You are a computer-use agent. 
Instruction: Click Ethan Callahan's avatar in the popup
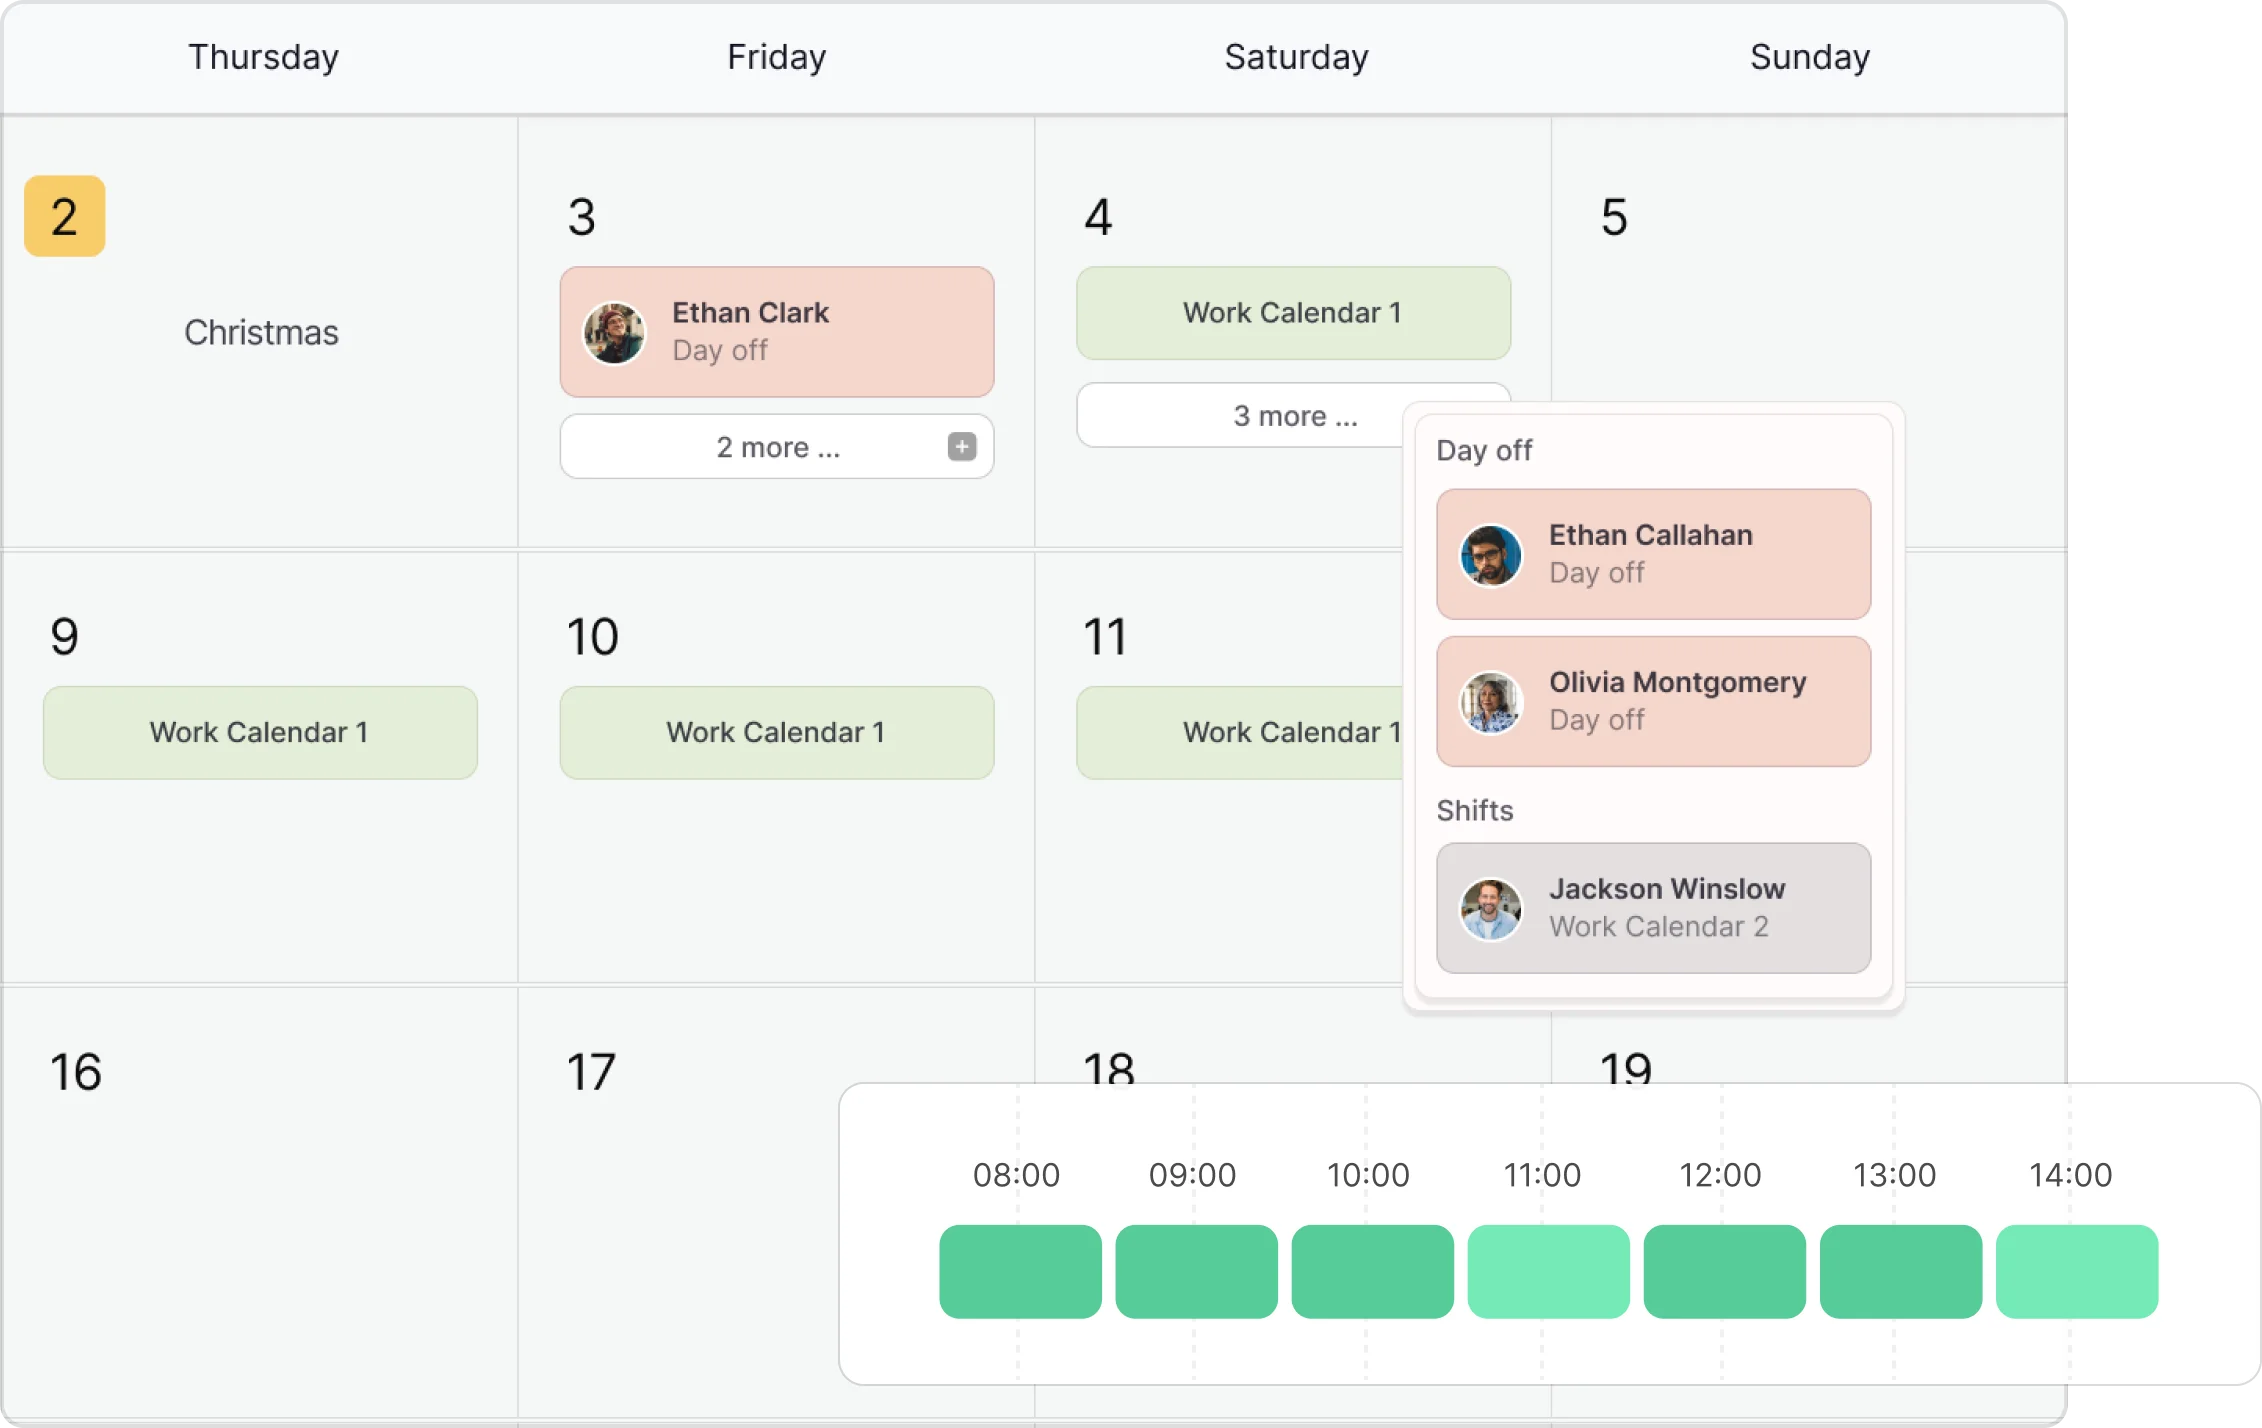click(x=1491, y=553)
